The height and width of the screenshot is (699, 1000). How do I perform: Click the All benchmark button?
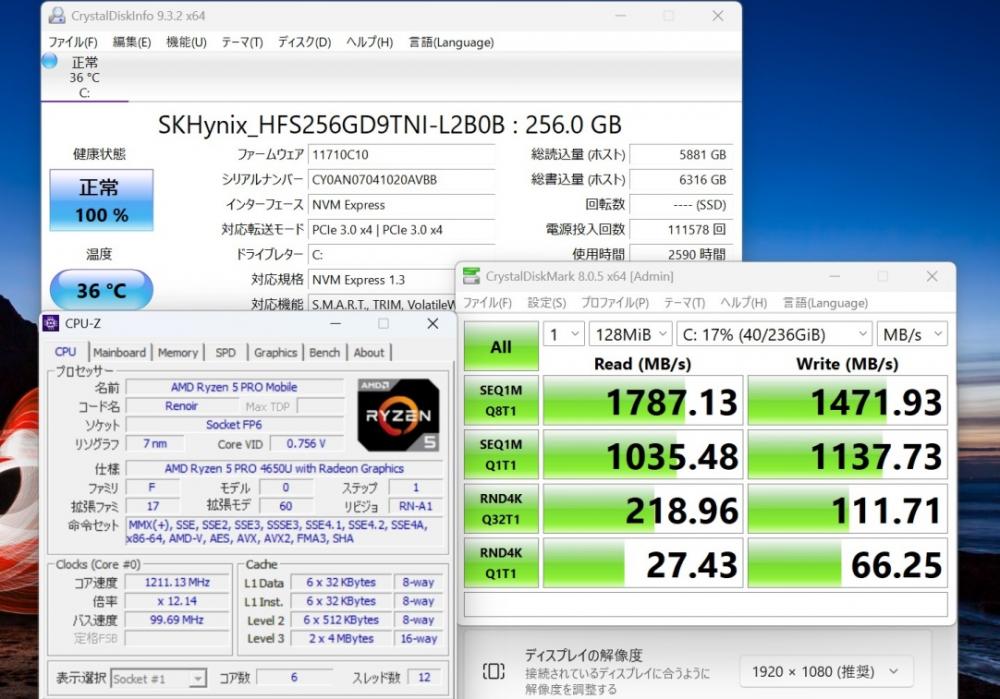[x=501, y=346]
